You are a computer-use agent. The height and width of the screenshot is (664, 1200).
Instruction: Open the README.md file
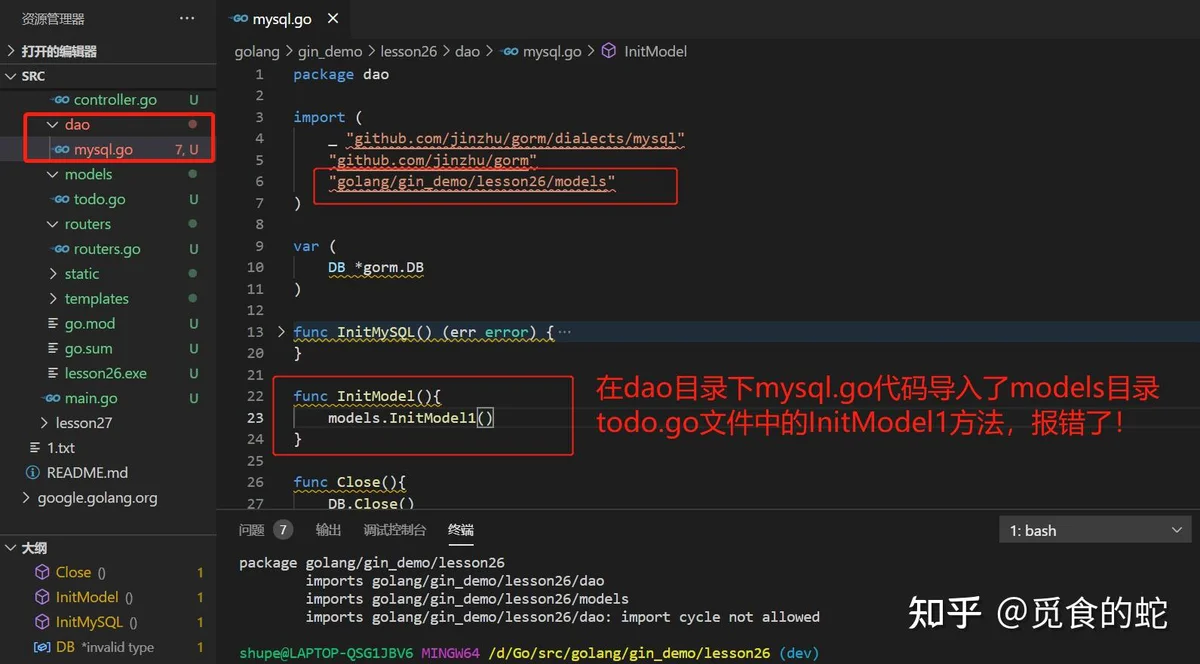[x=87, y=473]
